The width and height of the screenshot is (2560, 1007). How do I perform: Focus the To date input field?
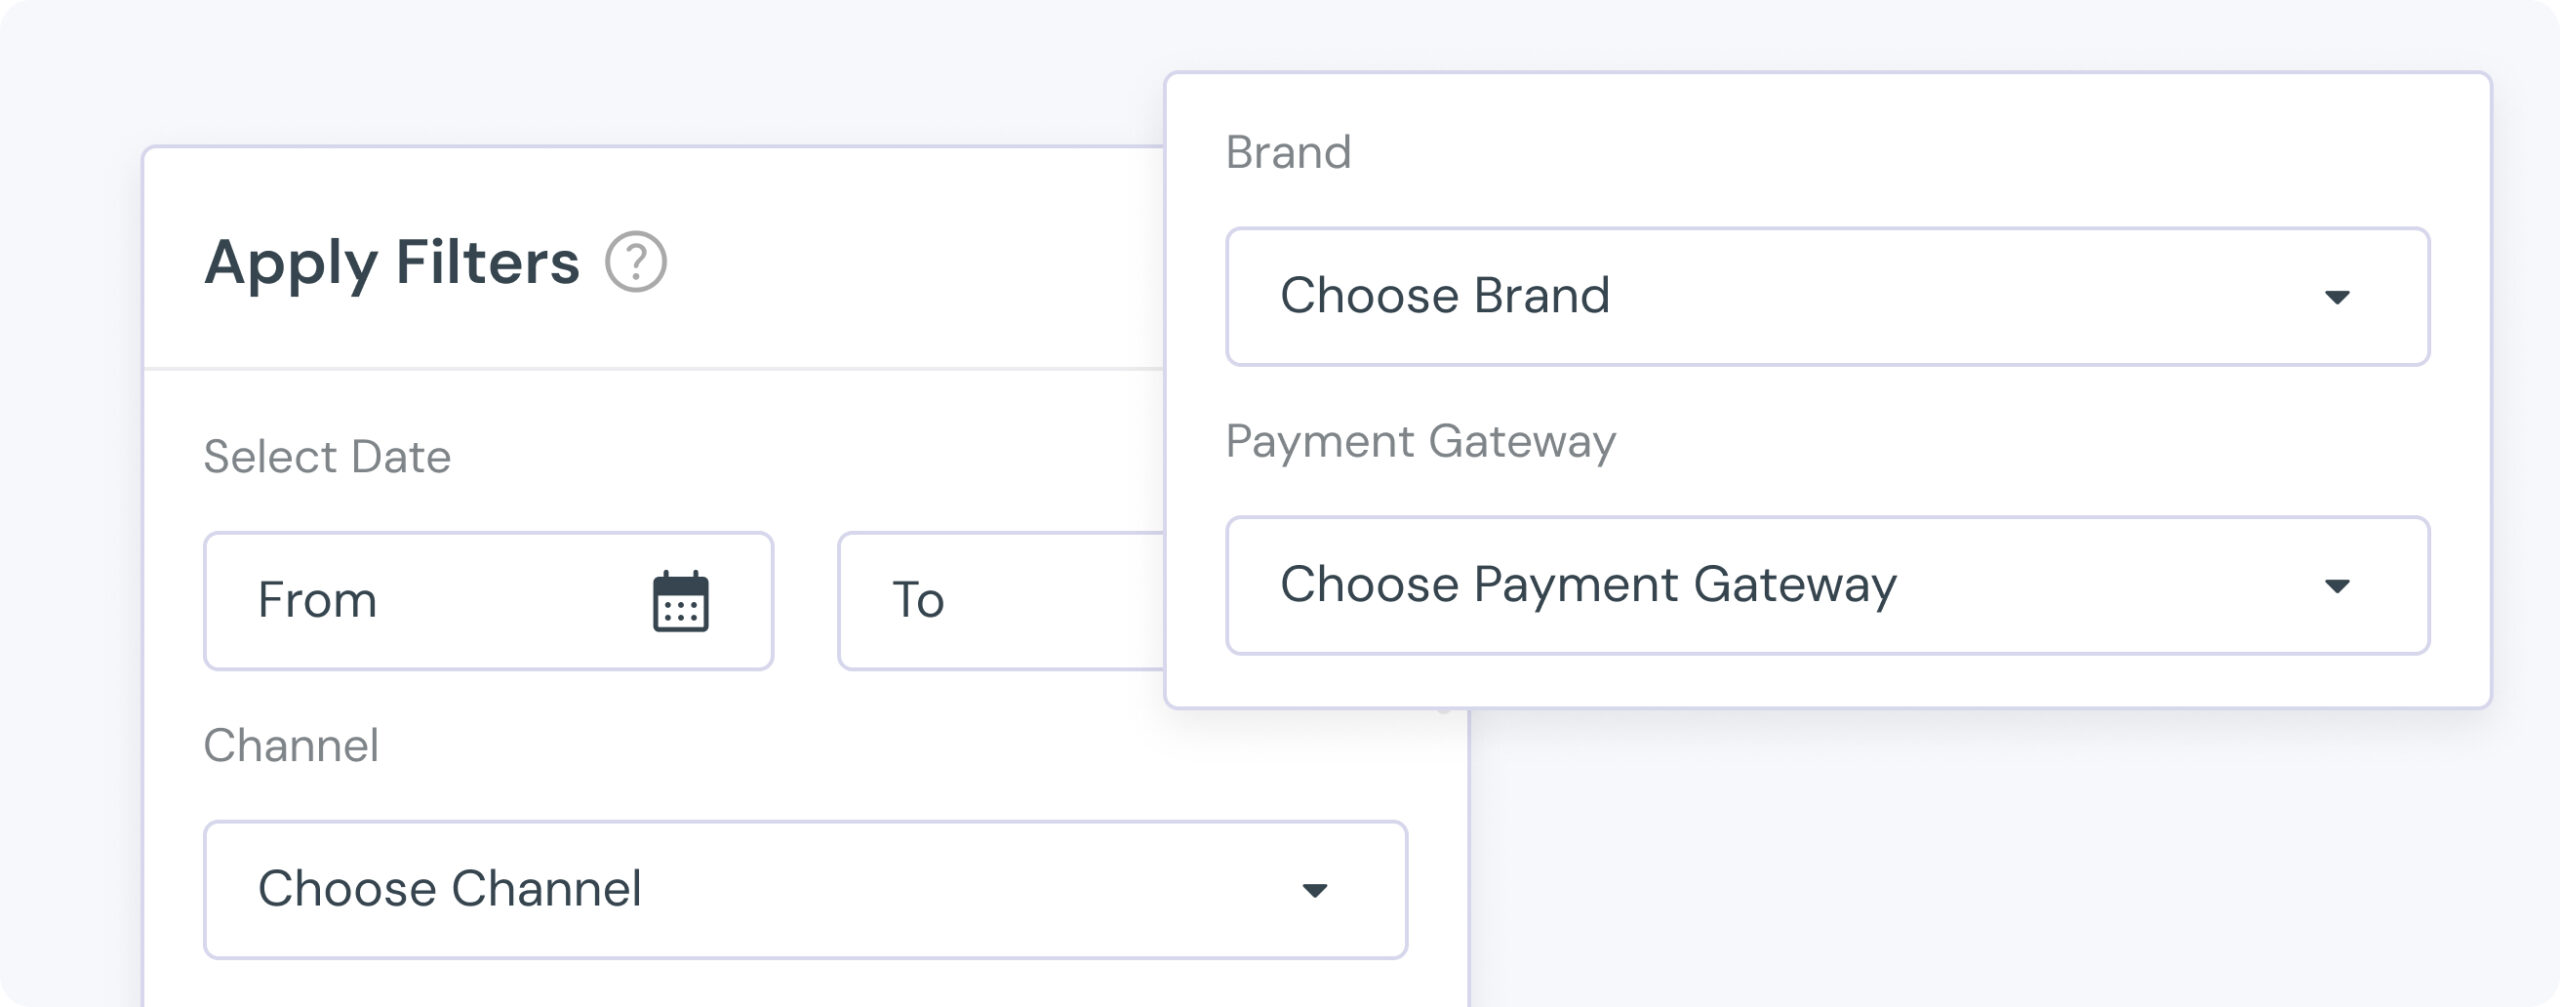tap(1002, 601)
